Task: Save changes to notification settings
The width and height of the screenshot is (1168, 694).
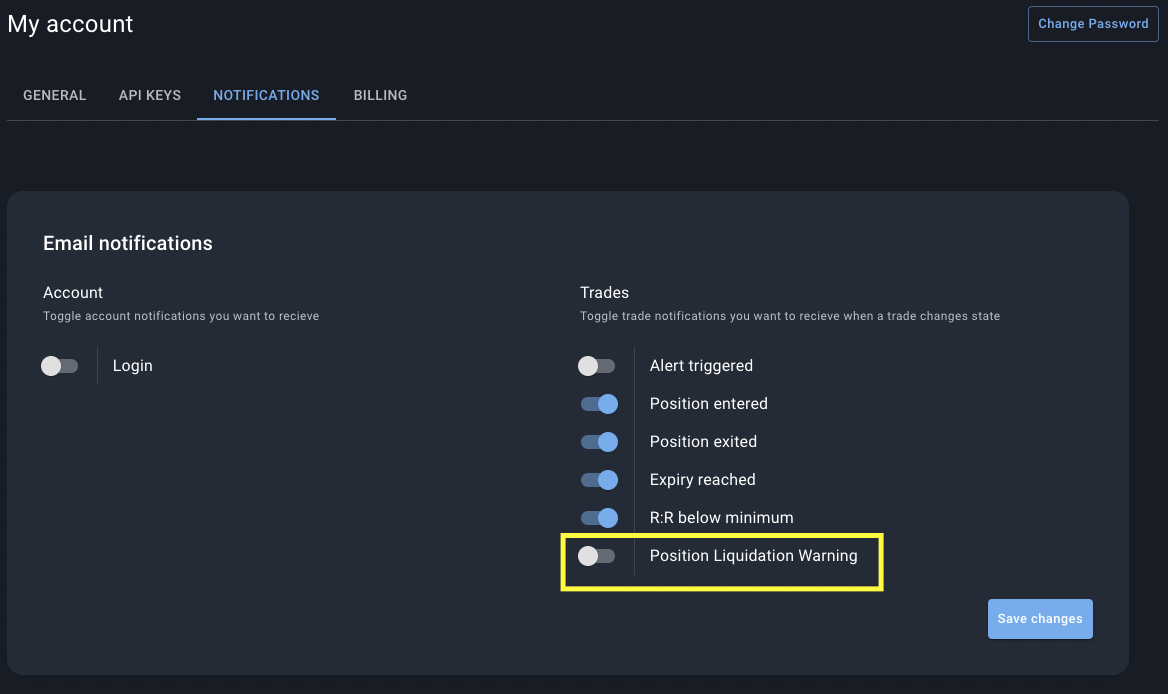Action: click(x=1040, y=619)
